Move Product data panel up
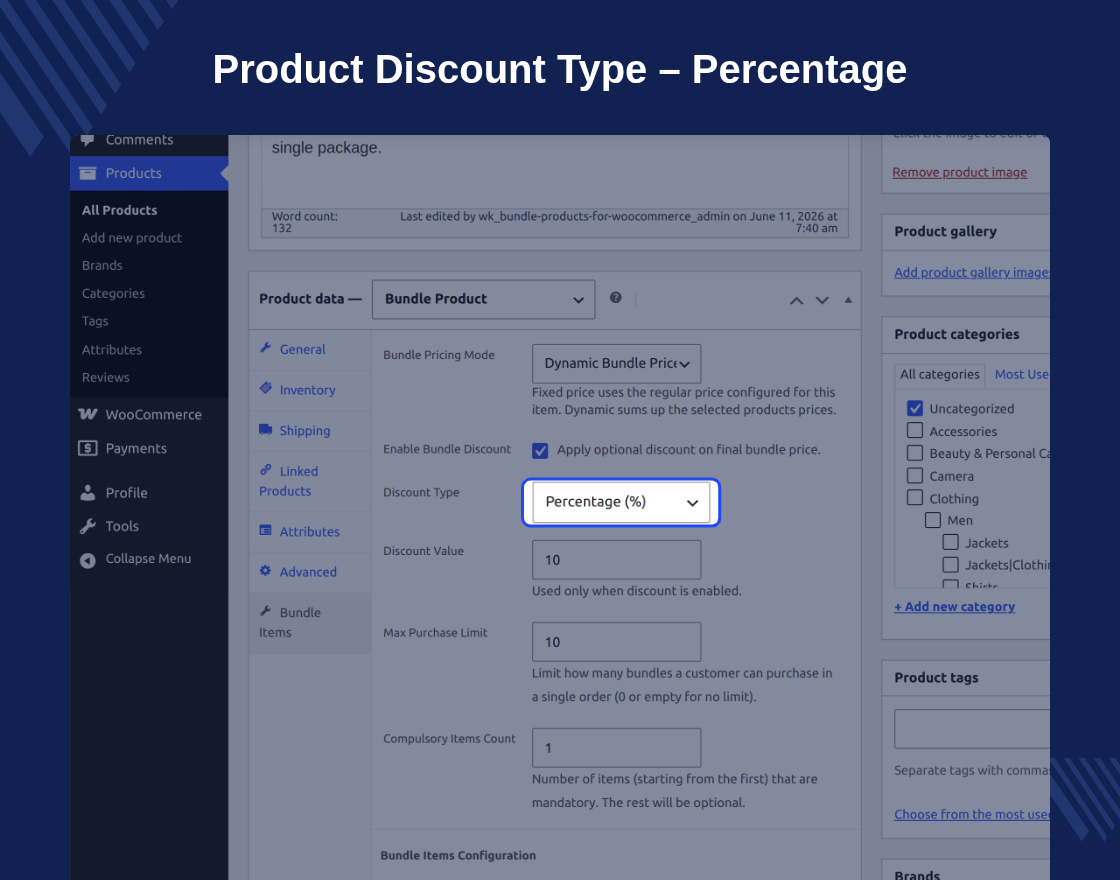 click(x=796, y=301)
